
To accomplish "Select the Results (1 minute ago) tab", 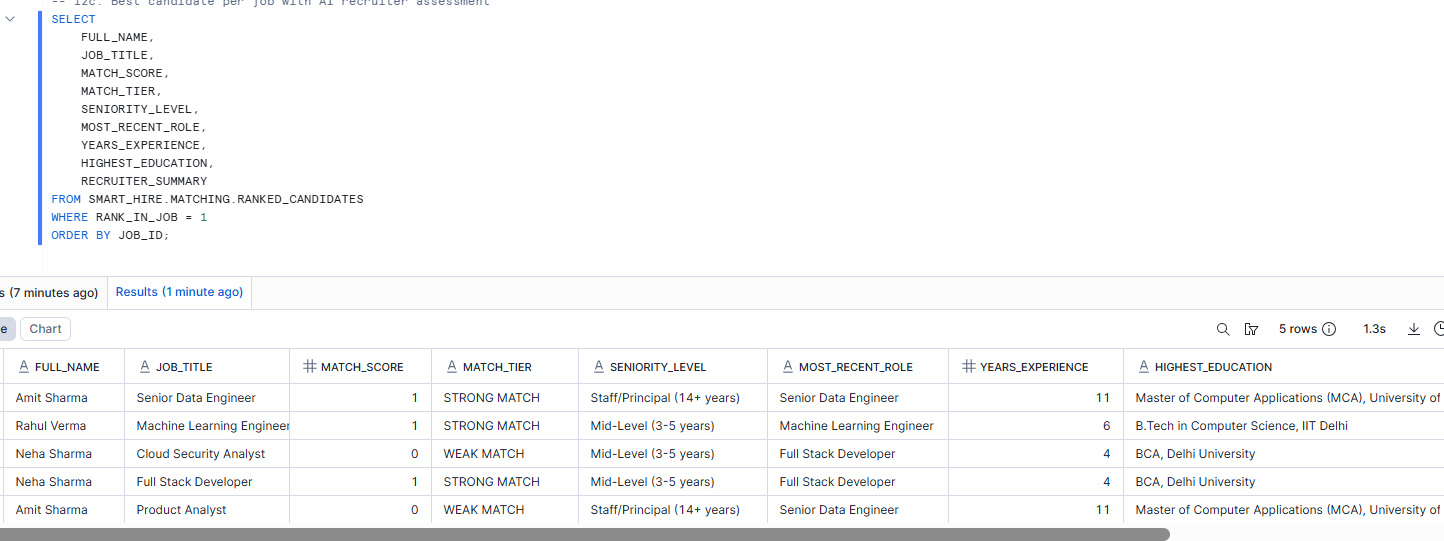I will pyautogui.click(x=179, y=292).
